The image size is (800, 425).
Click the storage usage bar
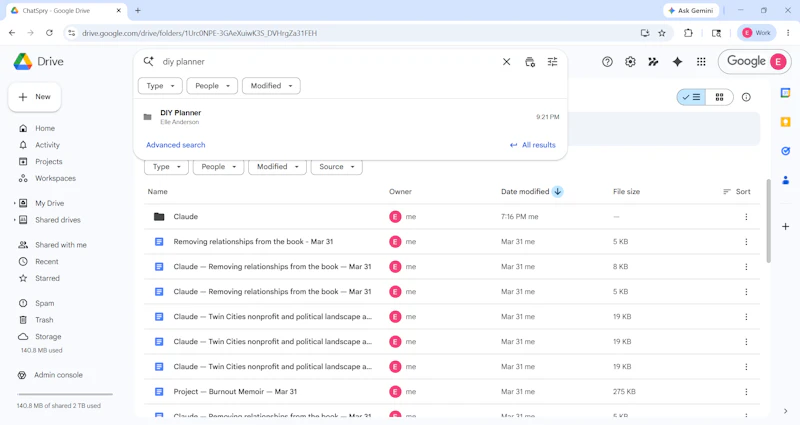pyautogui.click(x=65, y=394)
